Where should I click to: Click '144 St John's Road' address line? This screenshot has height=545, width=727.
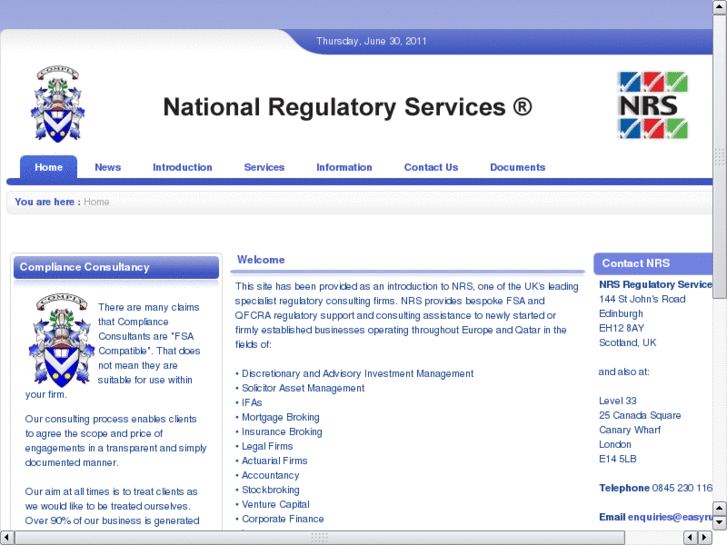tap(642, 299)
